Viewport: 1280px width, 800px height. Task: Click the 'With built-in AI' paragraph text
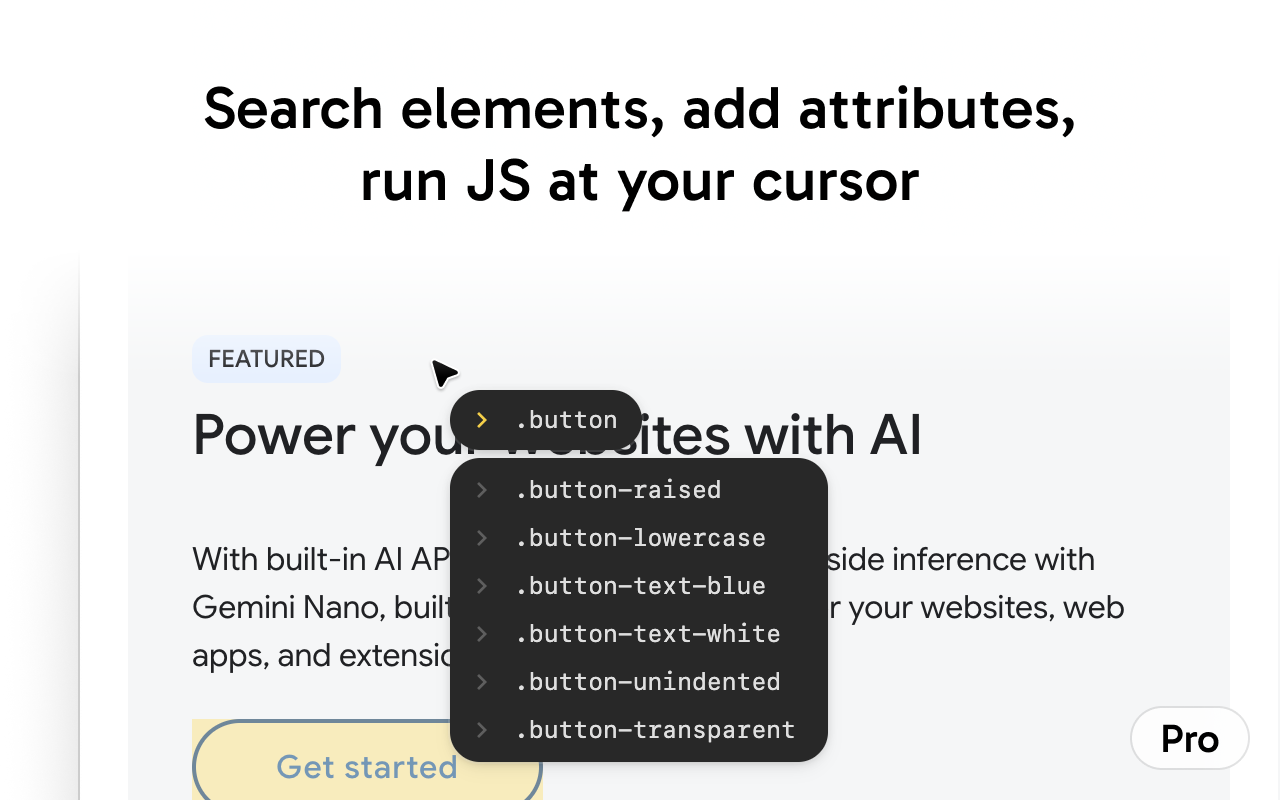658,607
